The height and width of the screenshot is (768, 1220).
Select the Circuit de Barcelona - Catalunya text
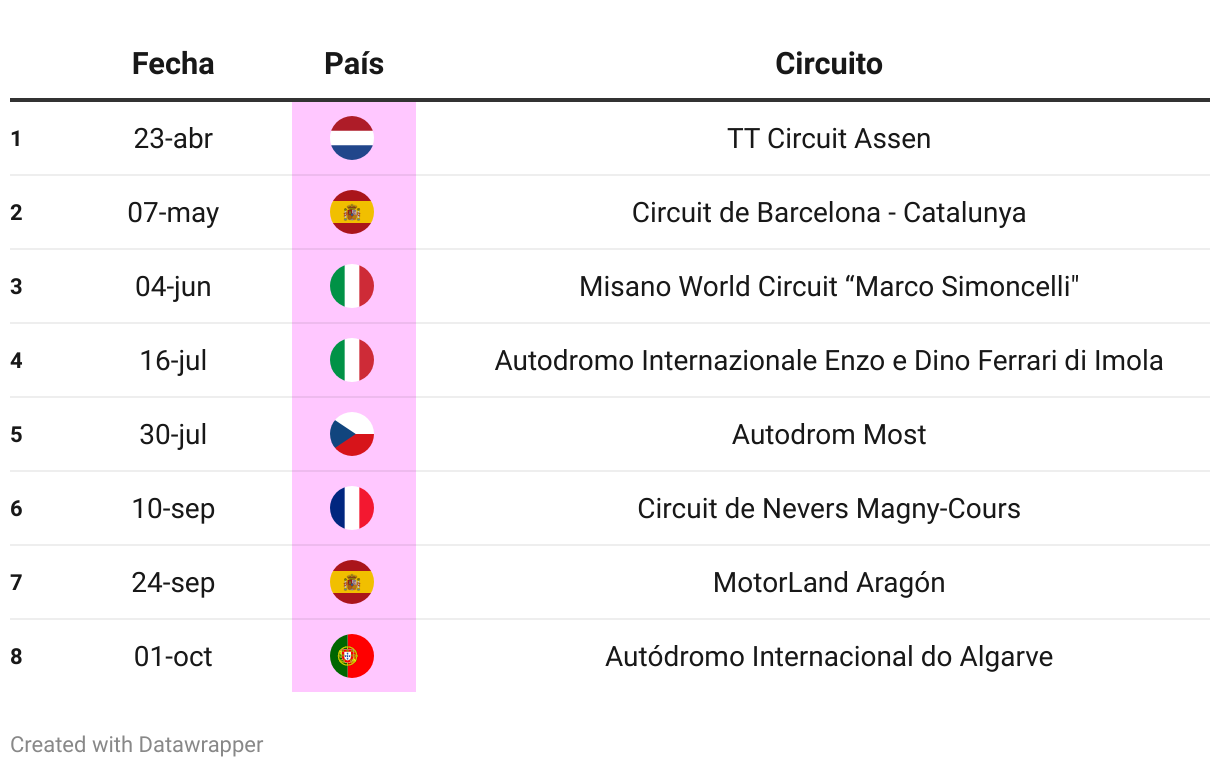click(829, 212)
